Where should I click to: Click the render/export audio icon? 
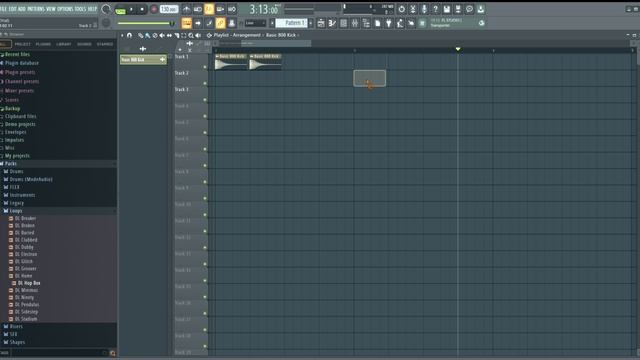[x=458, y=9]
